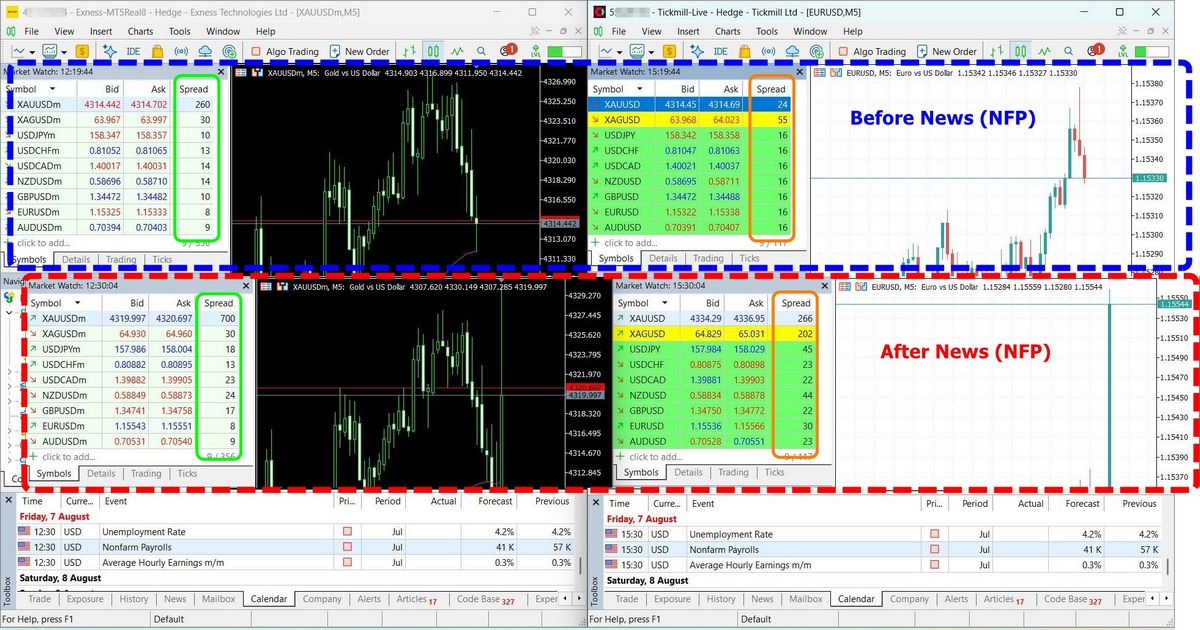Toggle priority box for Nonfarm Payrolls in Exness calendar

tap(348, 548)
